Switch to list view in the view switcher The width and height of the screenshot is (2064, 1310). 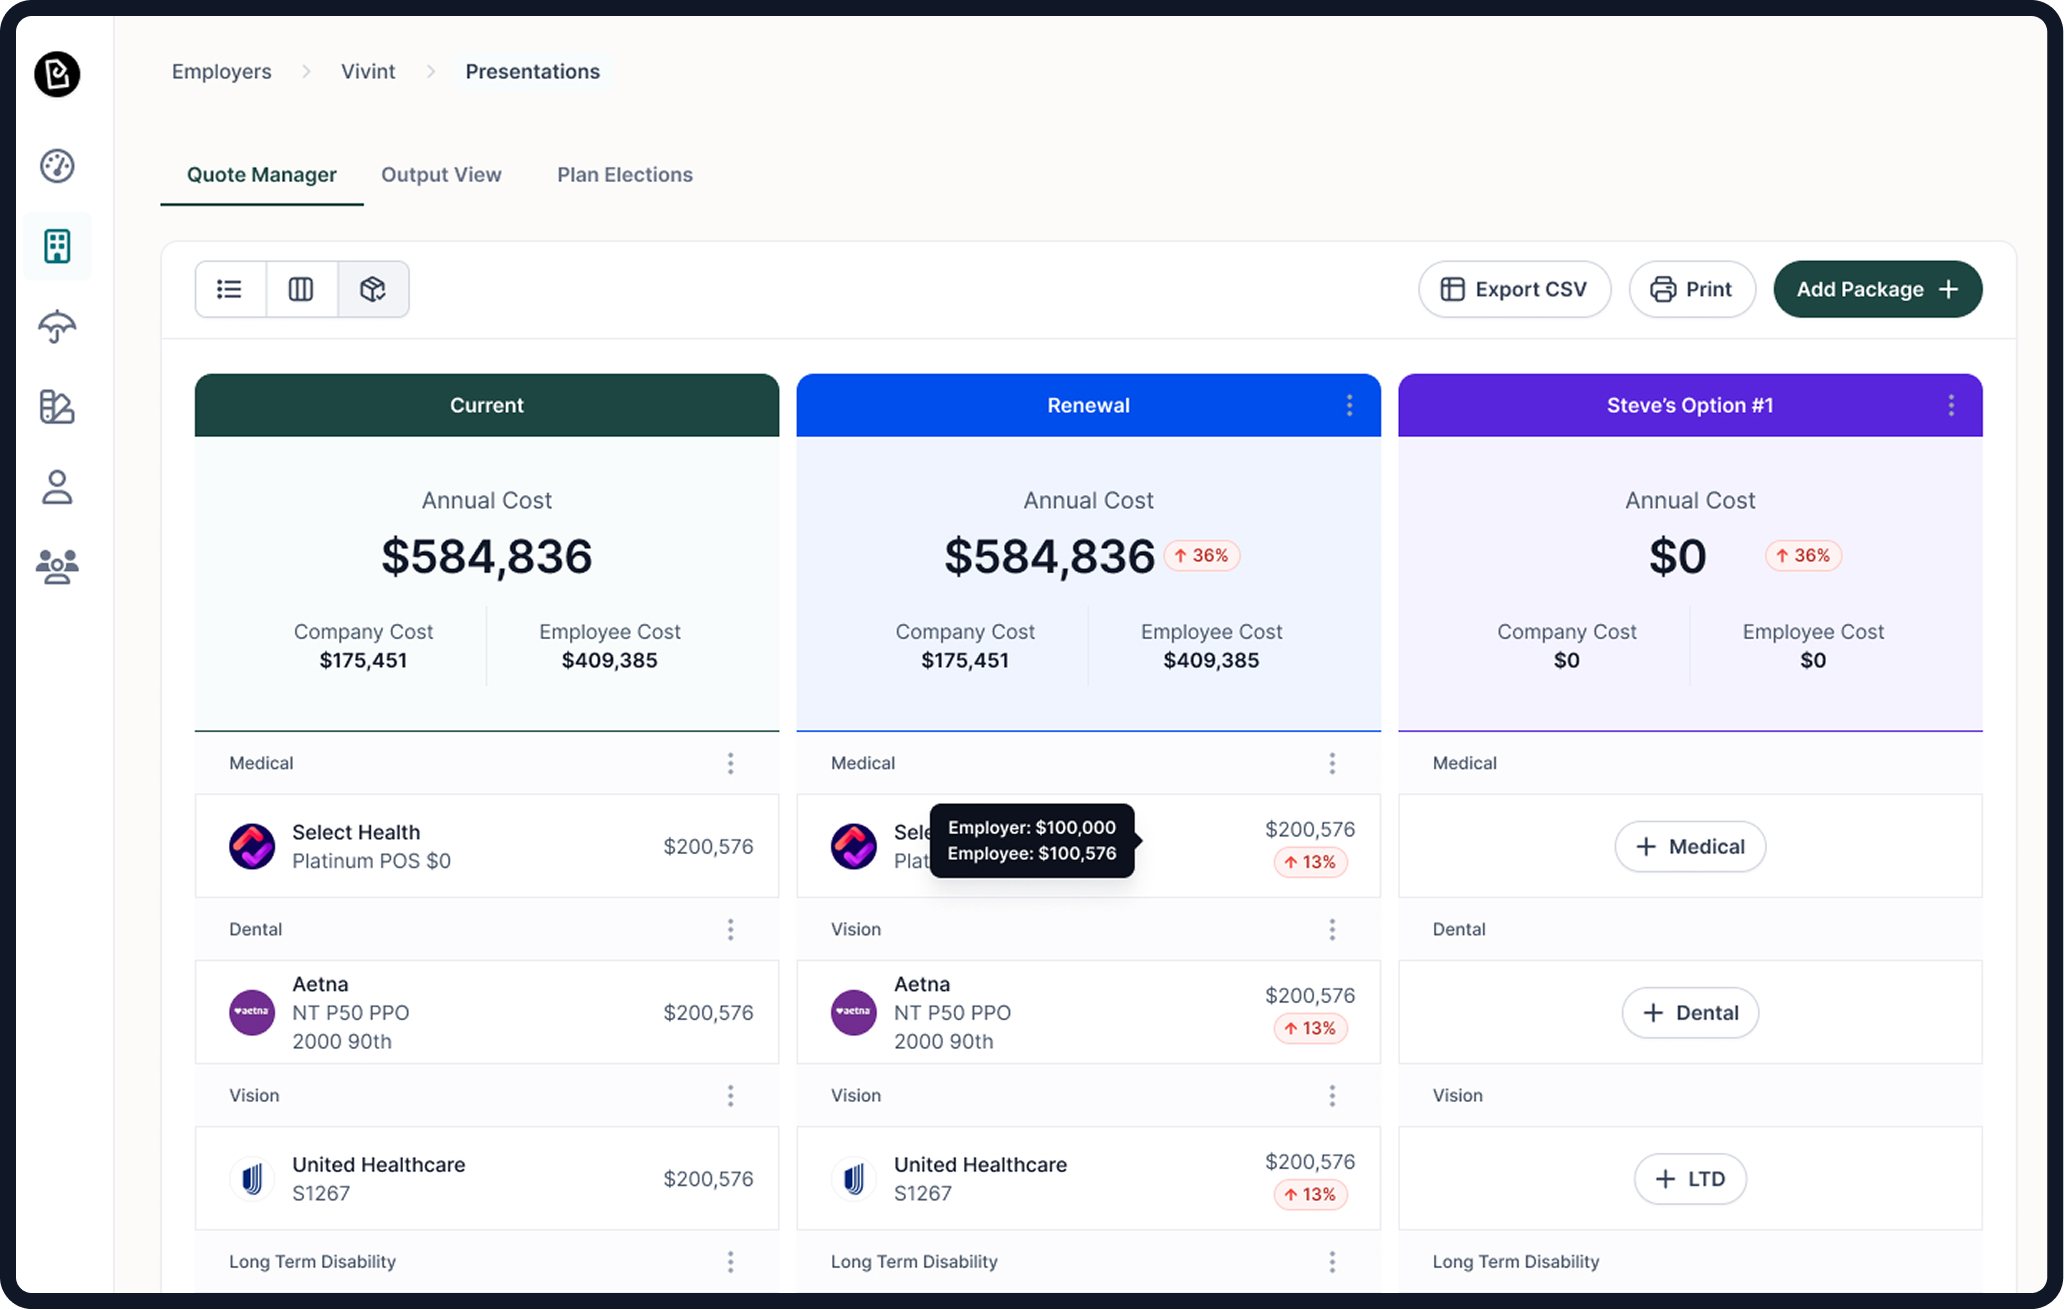(229, 289)
